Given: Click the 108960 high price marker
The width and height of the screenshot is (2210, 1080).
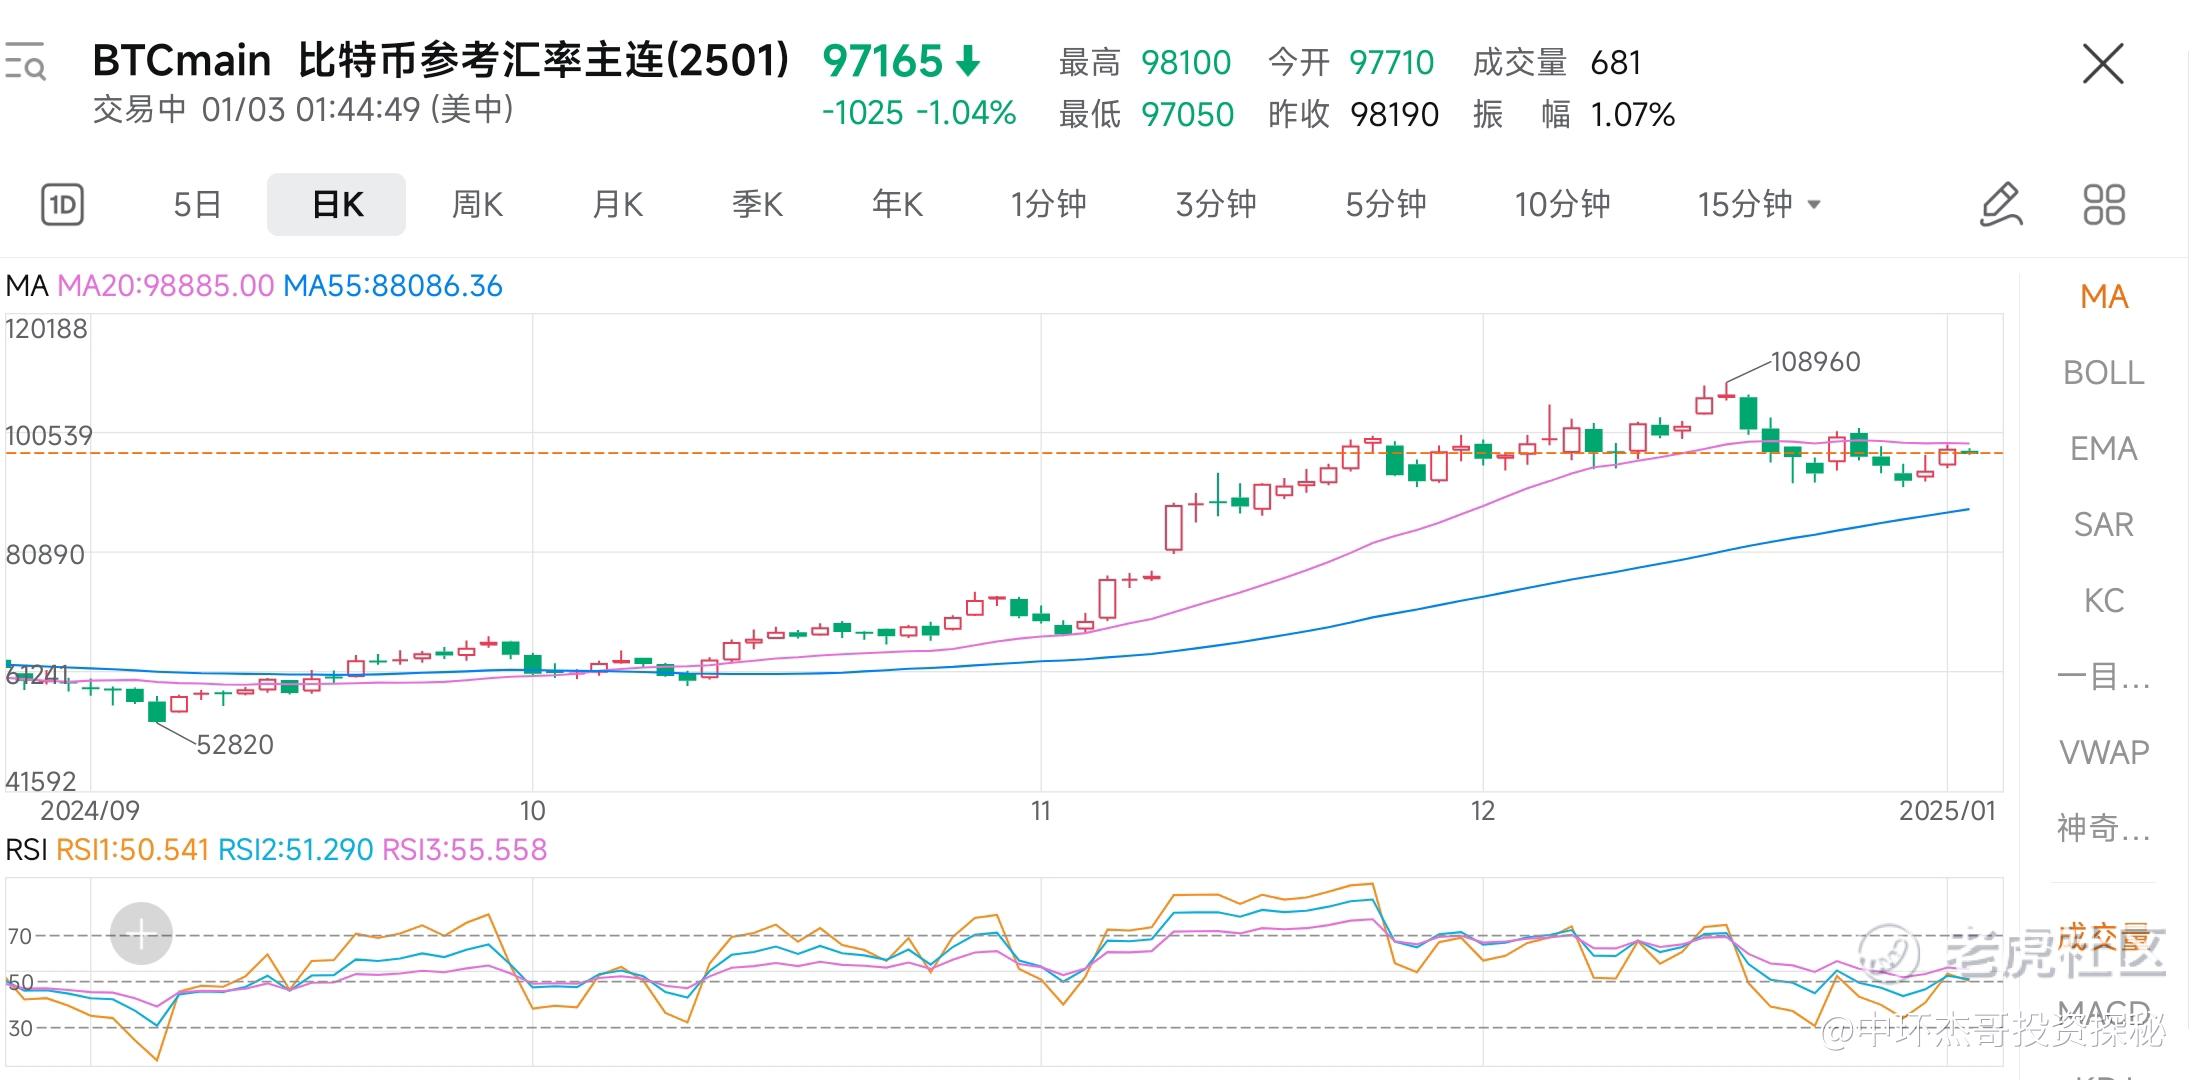Looking at the screenshot, I should coord(1814,362).
